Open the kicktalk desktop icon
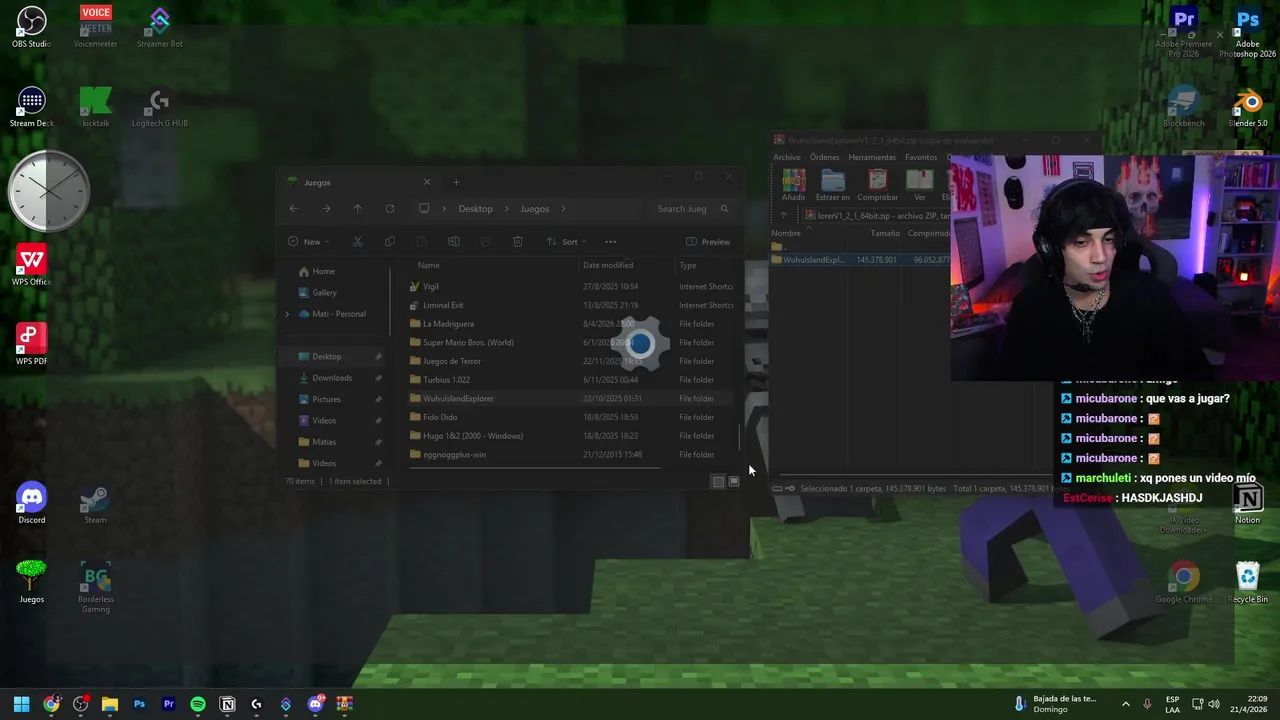This screenshot has width=1280, height=720. [x=96, y=107]
